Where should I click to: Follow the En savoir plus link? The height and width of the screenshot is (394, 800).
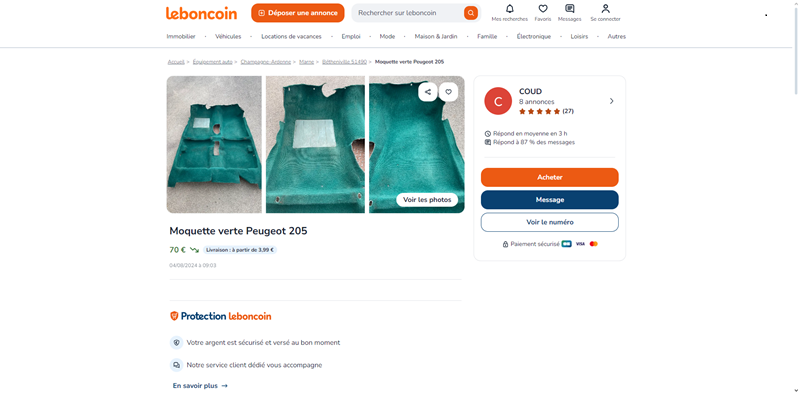[201, 386]
